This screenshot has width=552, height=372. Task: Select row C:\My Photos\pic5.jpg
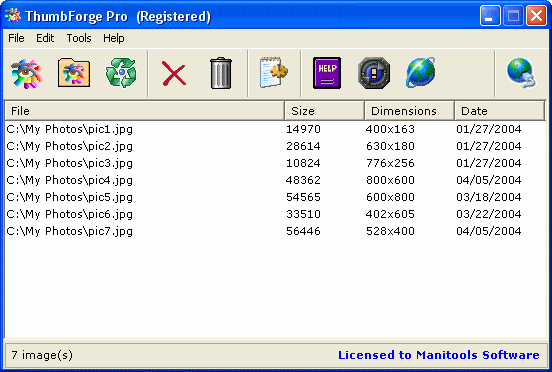click(275, 197)
